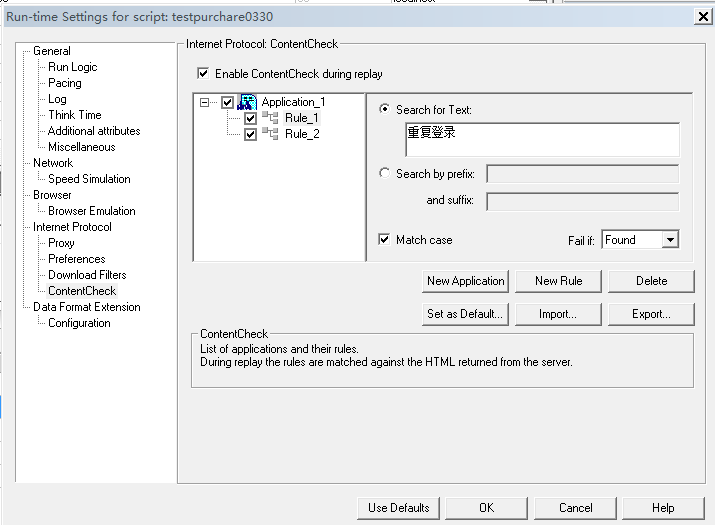Click the Search by prefix field

coord(582,174)
